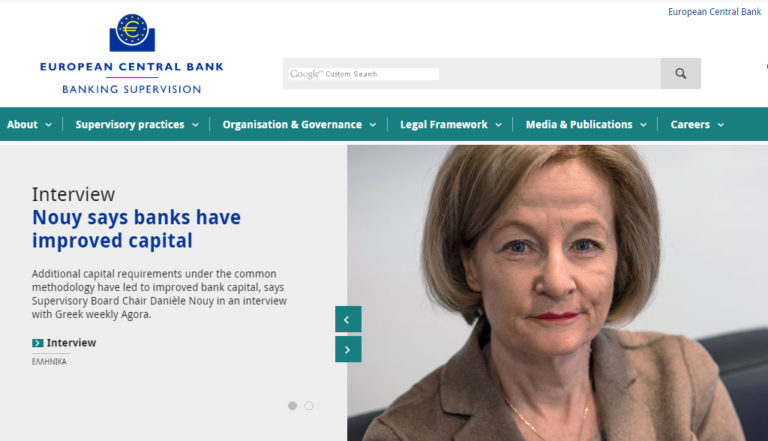
Task: Expand the About dropdown chevron
Action: point(48,125)
